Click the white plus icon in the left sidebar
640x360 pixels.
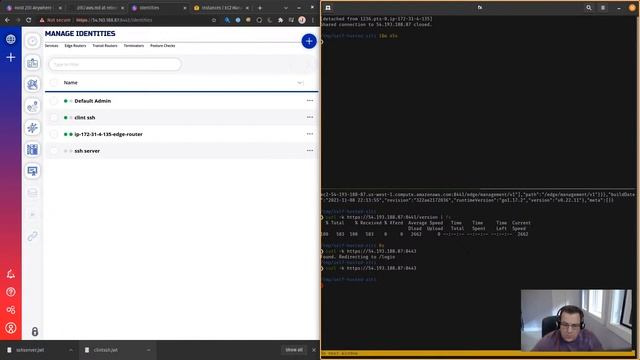[x=11, y=57]
